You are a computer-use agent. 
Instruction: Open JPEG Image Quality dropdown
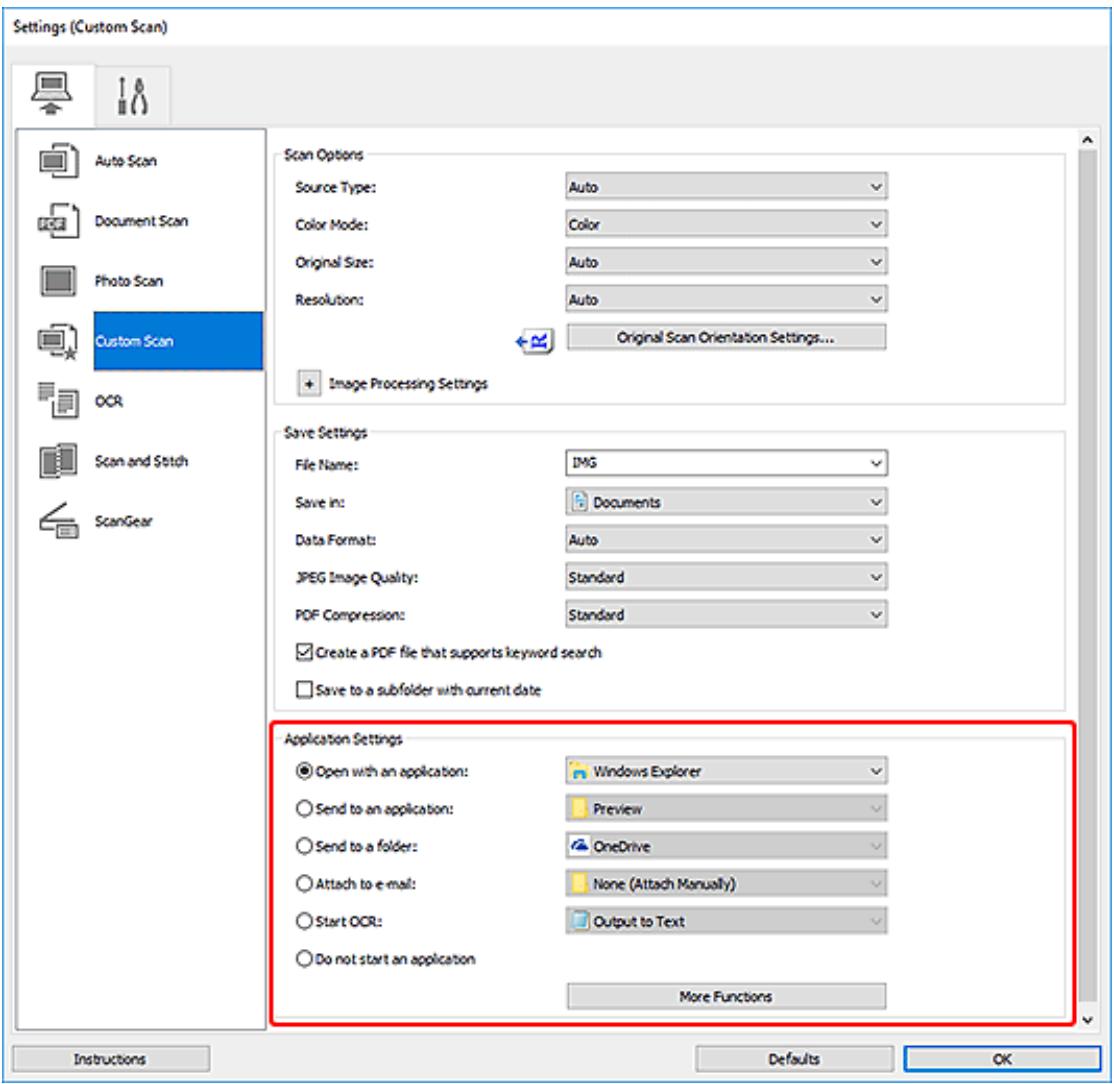(726, 578)
